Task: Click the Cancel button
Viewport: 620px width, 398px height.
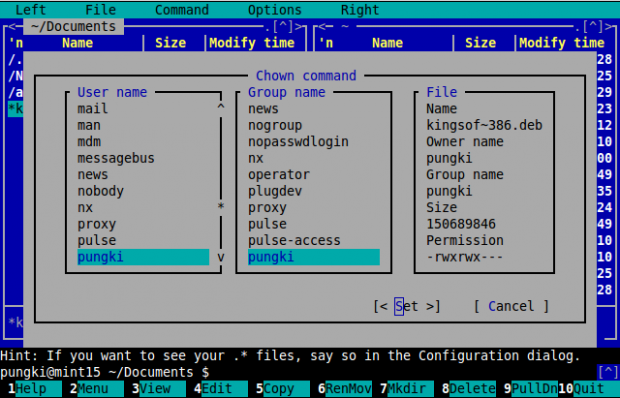Action: (x=511, y=306)
